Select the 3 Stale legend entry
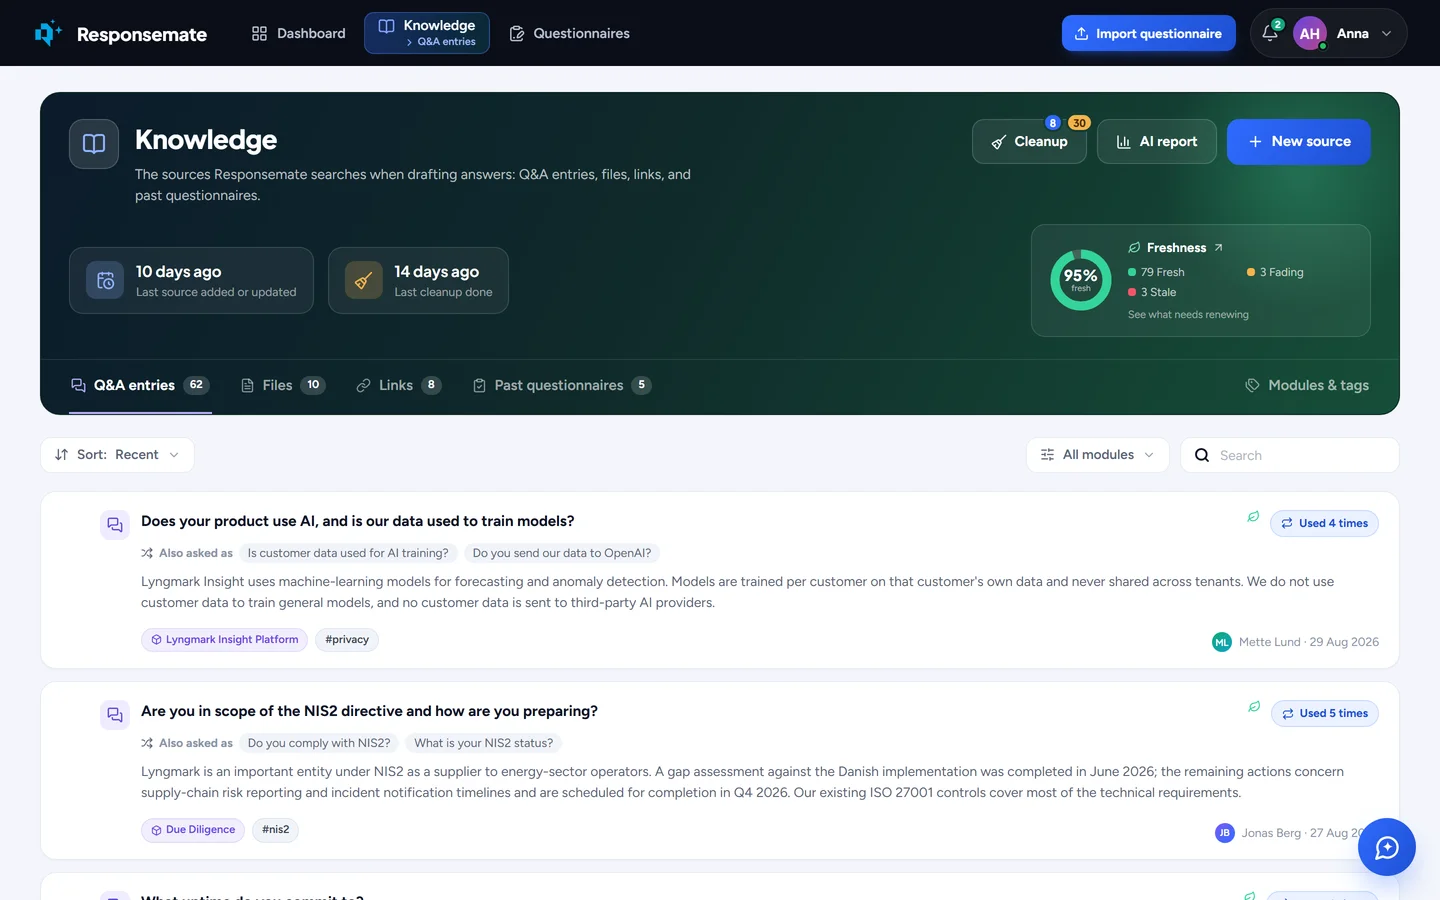 click(1152, 292)
